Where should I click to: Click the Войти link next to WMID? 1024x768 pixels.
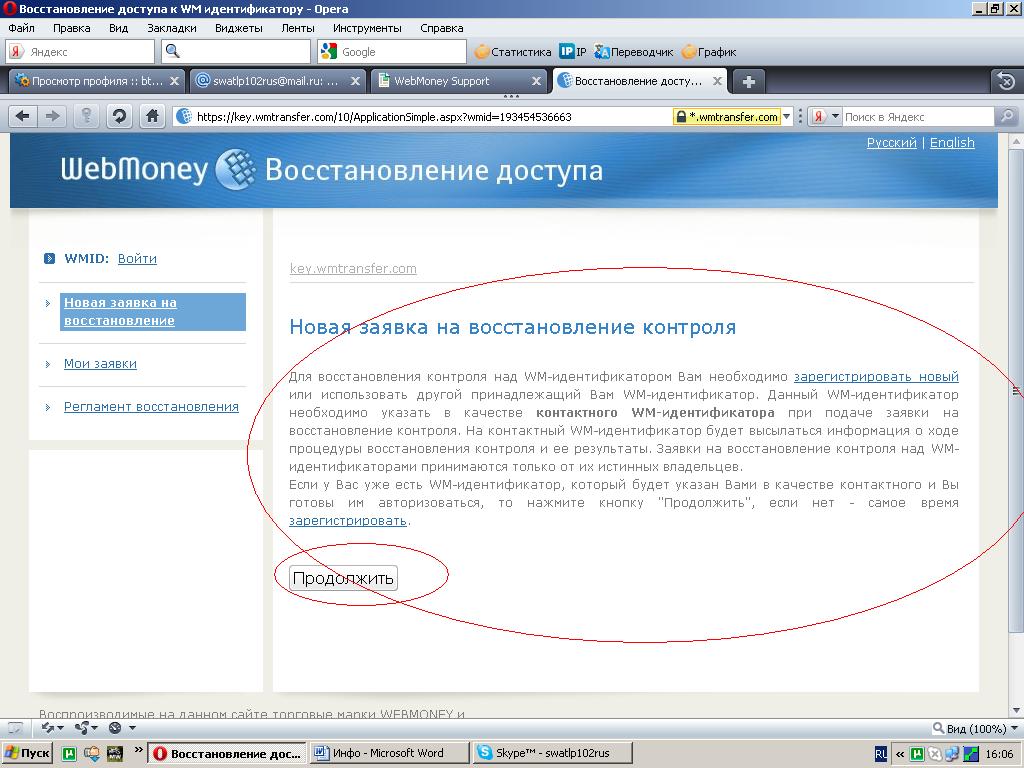click(x=137, y=259)
